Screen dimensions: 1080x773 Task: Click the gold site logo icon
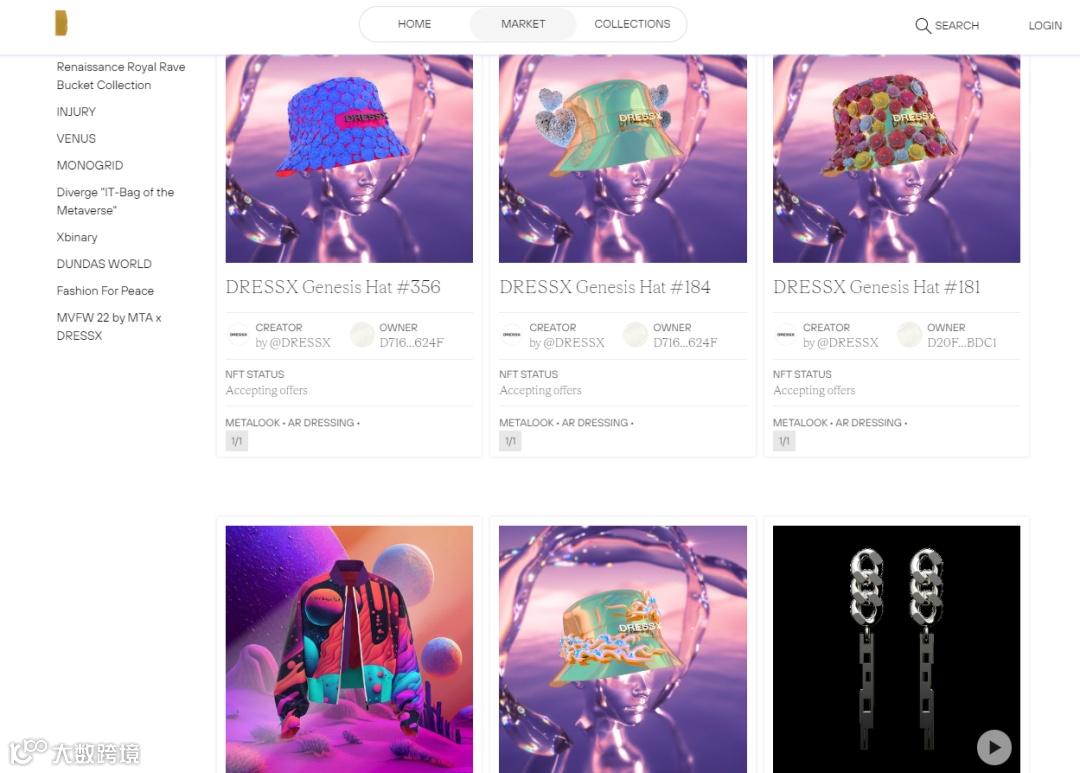click(61, 23)
